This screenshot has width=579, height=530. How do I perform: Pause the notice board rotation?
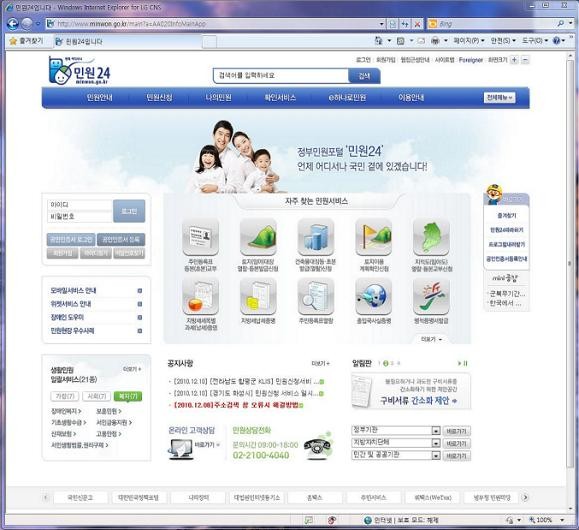[x=465, y=363]
